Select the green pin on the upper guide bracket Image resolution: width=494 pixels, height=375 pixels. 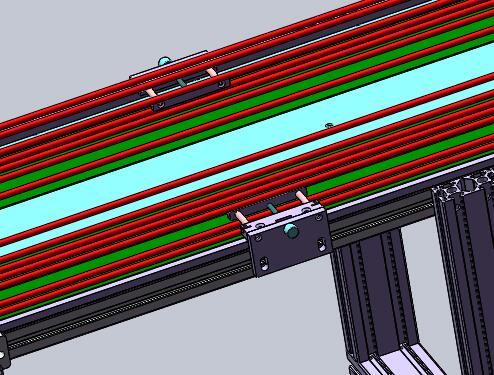182,83
